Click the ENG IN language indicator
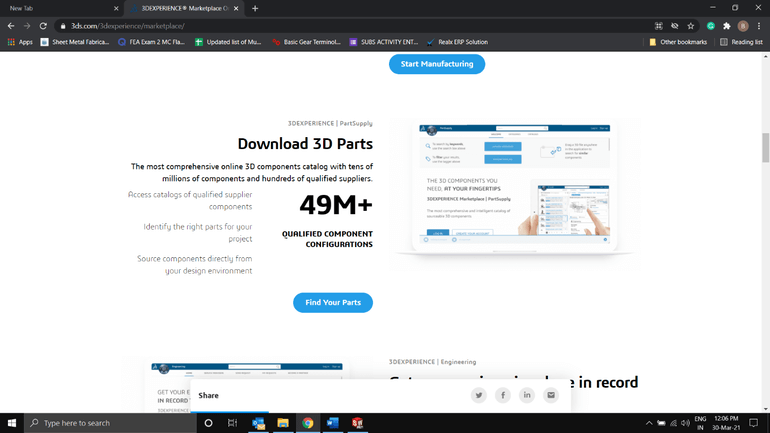Screen dimensions: 770x433 pos(700,423)
